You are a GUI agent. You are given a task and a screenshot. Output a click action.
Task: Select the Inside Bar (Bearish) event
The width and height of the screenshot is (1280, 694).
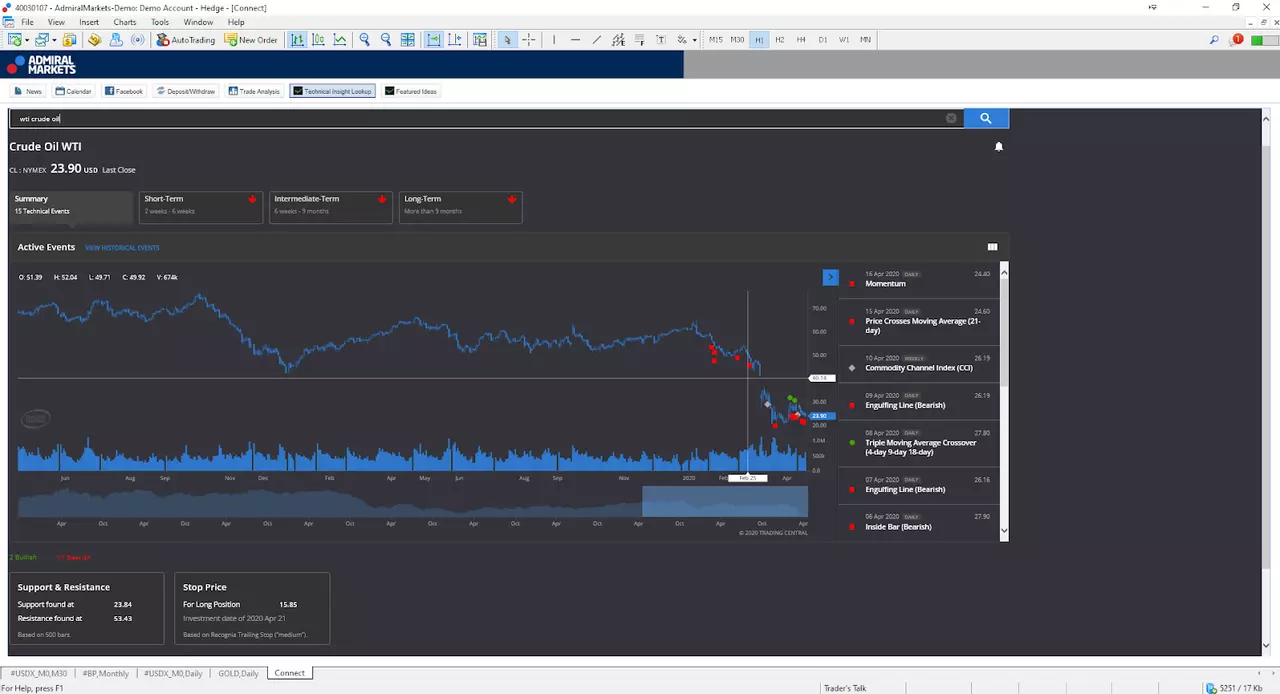click(918, 522)
